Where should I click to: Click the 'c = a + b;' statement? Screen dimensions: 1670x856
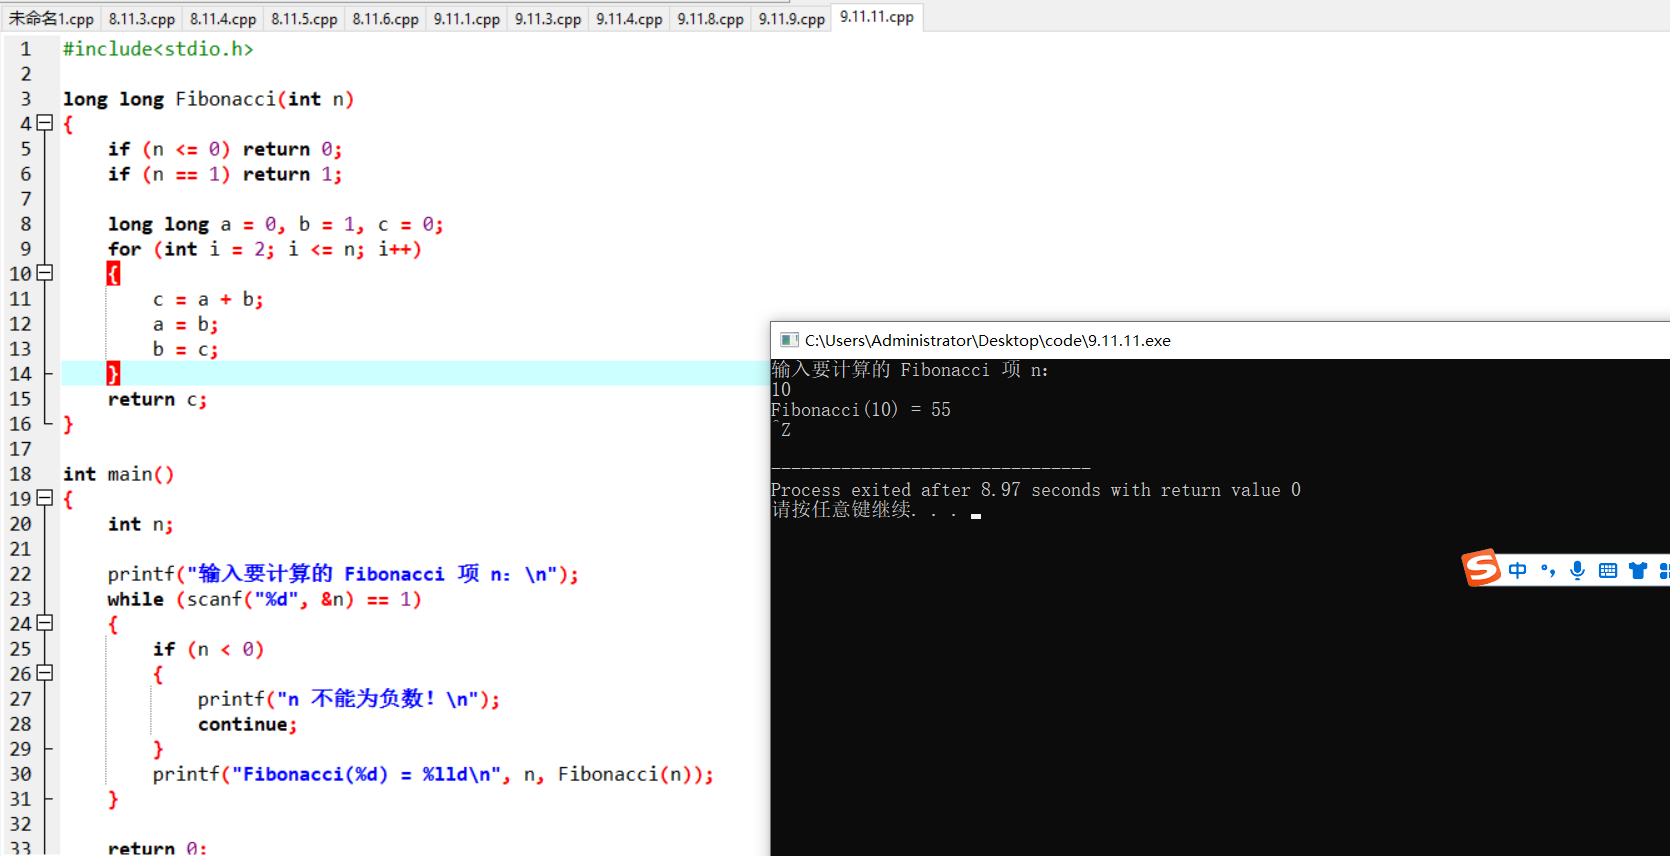[x=208, y=298]
